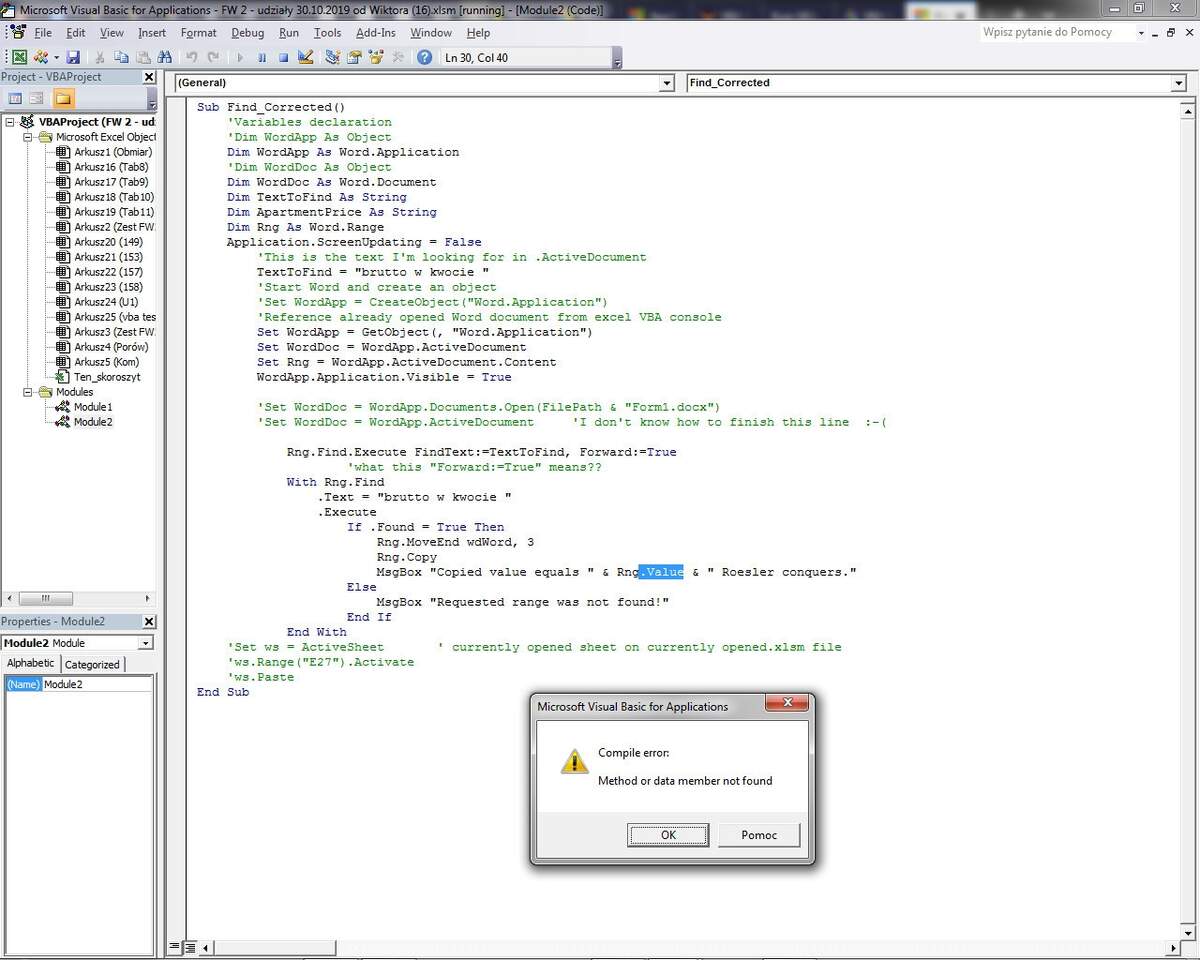The height and width of the screenshot is (960, 1200).
Task: Click the Full Module View icon at code window bottom
Action: 190,947
